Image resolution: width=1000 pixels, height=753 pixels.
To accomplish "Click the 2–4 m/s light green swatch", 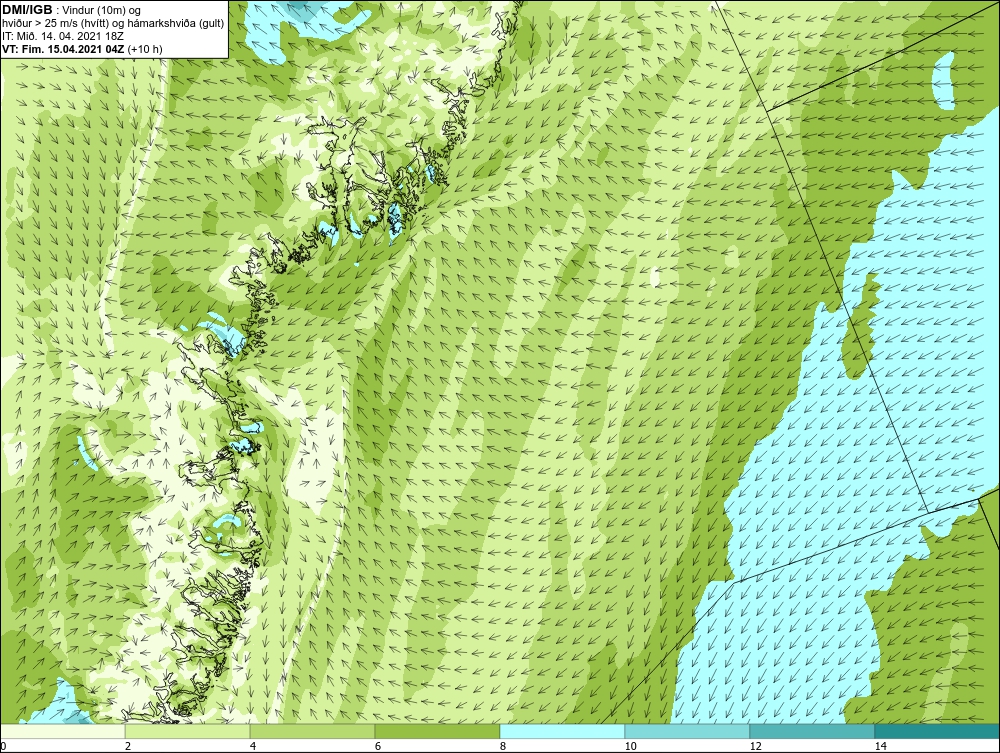I will click(x=188, y=731).
